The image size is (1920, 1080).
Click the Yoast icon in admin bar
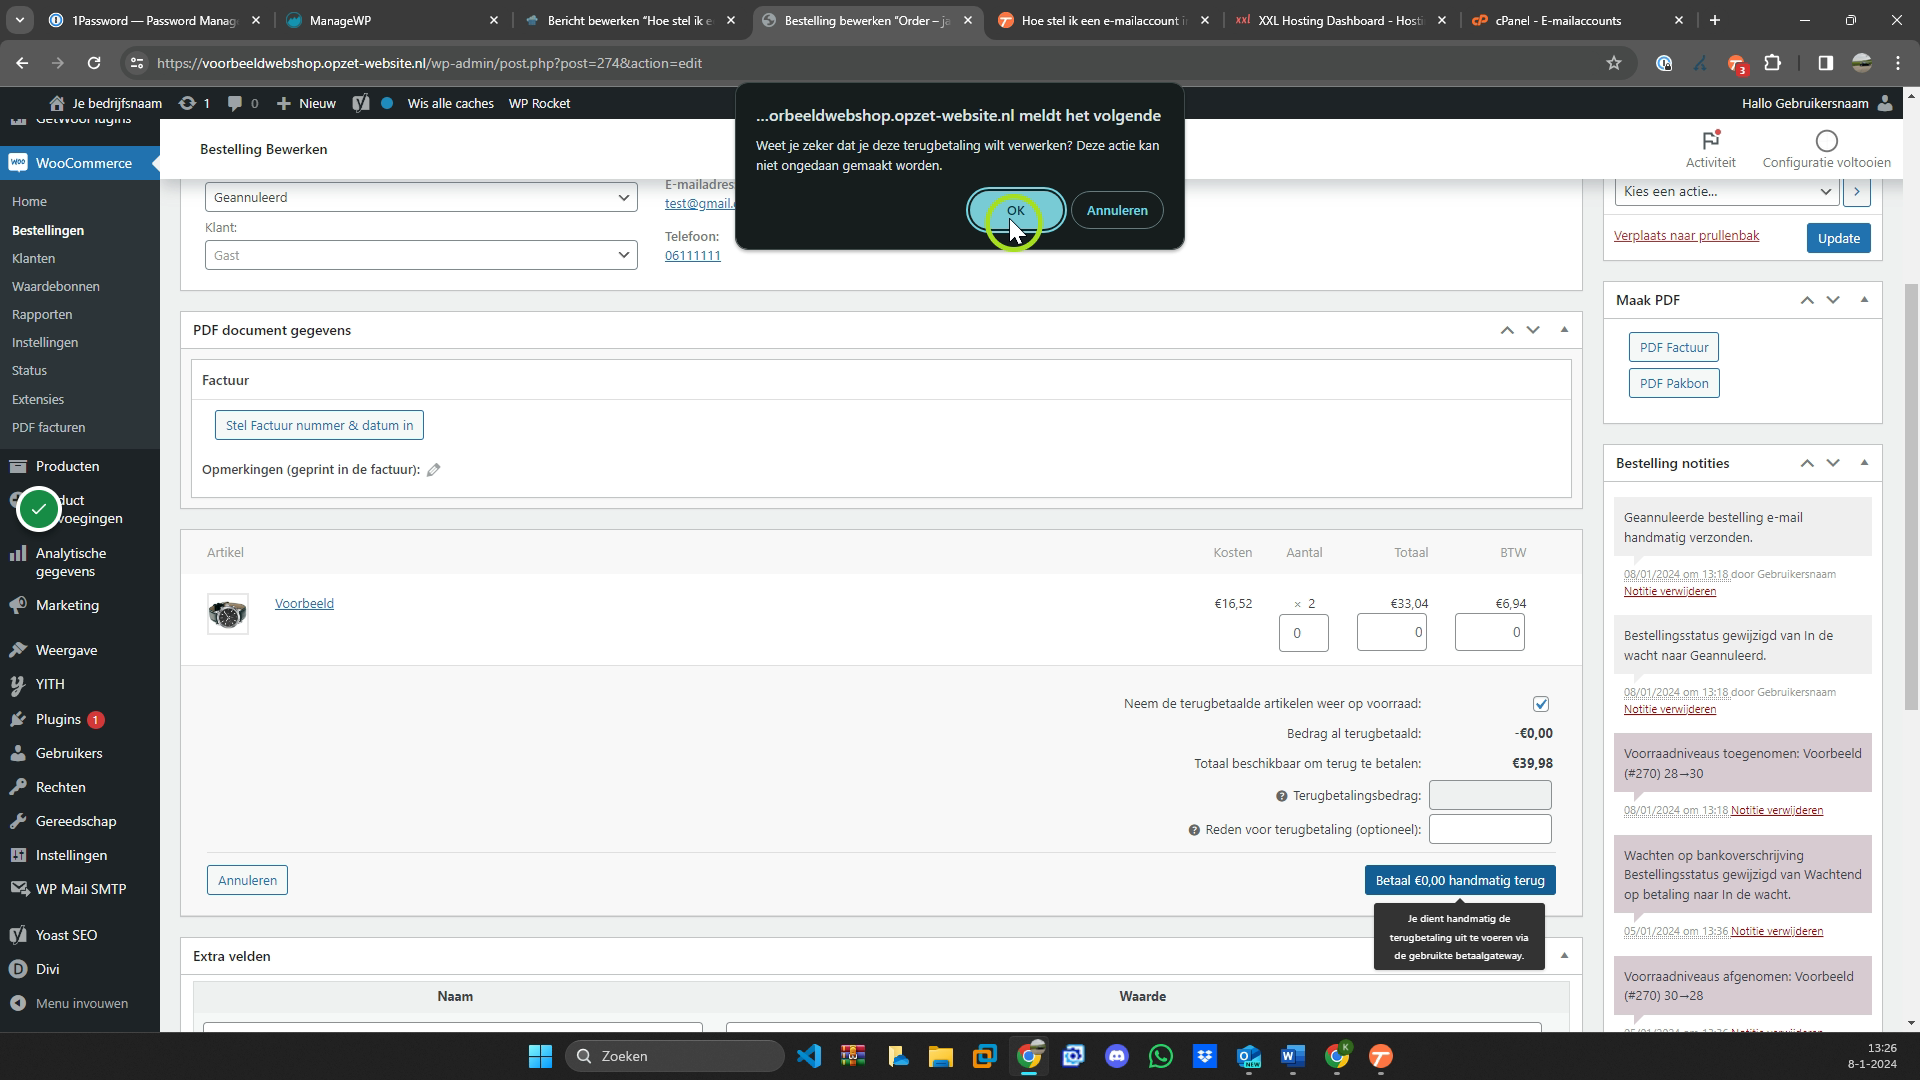[x=361, y=103]
